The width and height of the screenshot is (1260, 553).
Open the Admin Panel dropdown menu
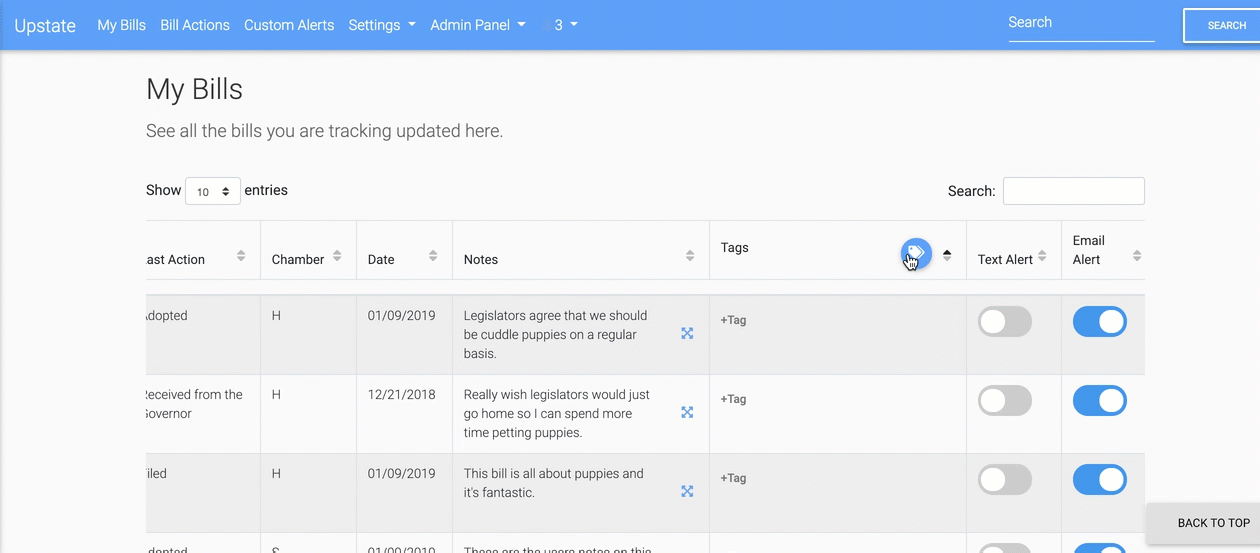coord(478,25)
